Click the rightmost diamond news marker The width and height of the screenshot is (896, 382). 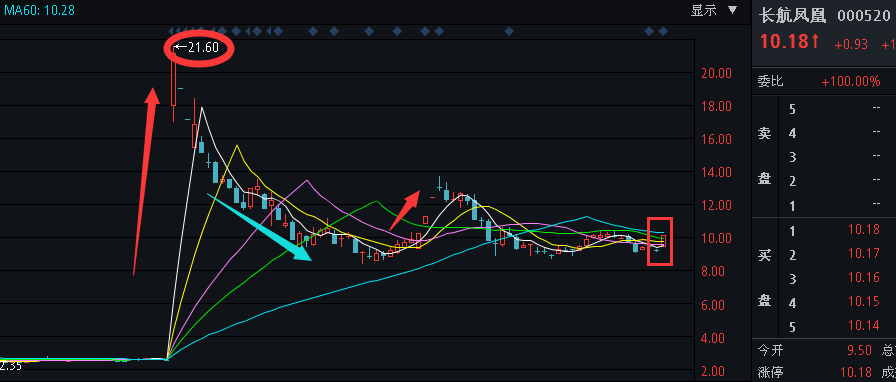[x=663, y=31]
